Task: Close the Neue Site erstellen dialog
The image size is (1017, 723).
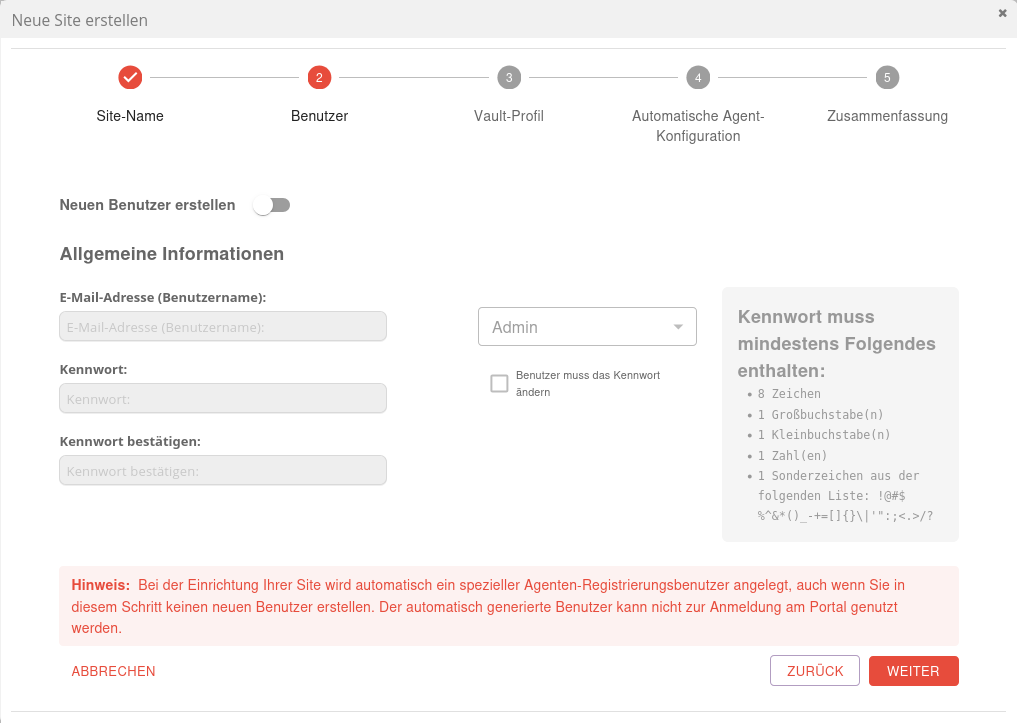Action: point(1002,13)
